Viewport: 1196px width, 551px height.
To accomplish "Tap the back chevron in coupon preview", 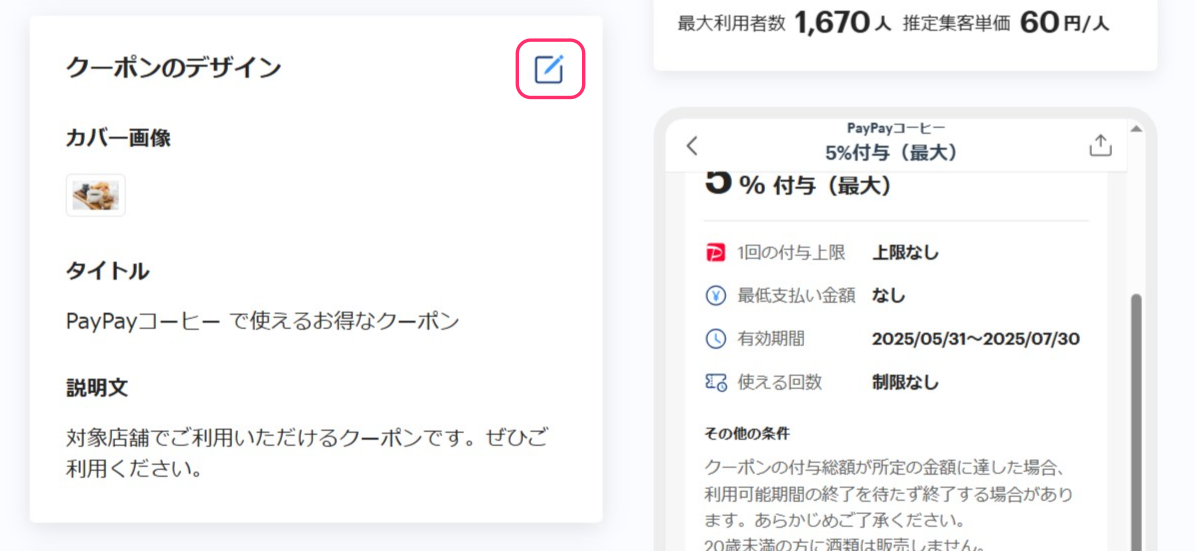I will (x=692, y=146).
